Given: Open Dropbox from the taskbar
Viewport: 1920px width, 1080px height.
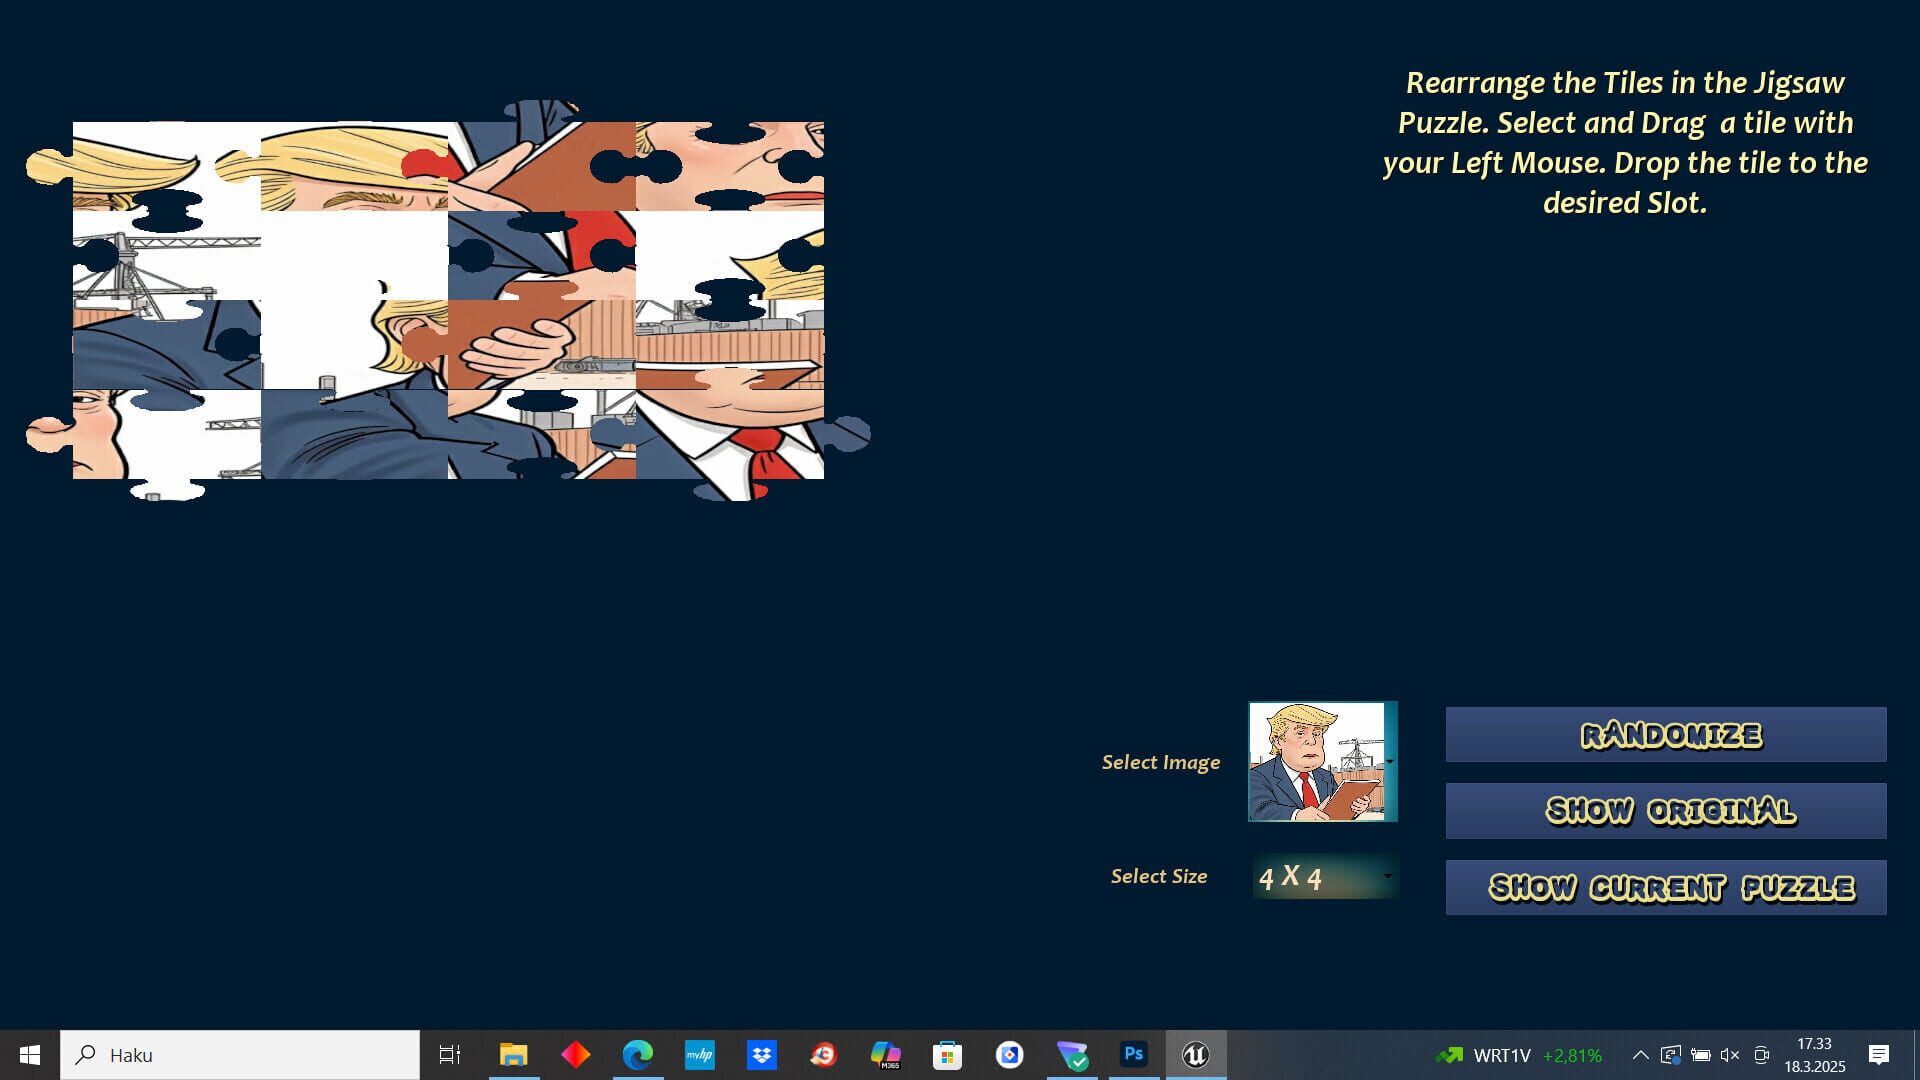Looking at the screenshot, I should [762, 1054].
